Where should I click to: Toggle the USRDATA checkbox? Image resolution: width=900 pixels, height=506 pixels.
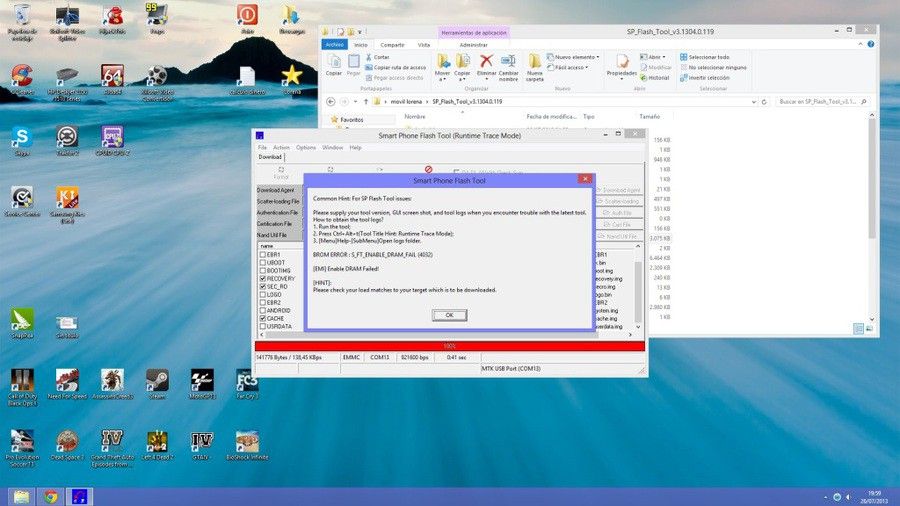pos(263,326)
